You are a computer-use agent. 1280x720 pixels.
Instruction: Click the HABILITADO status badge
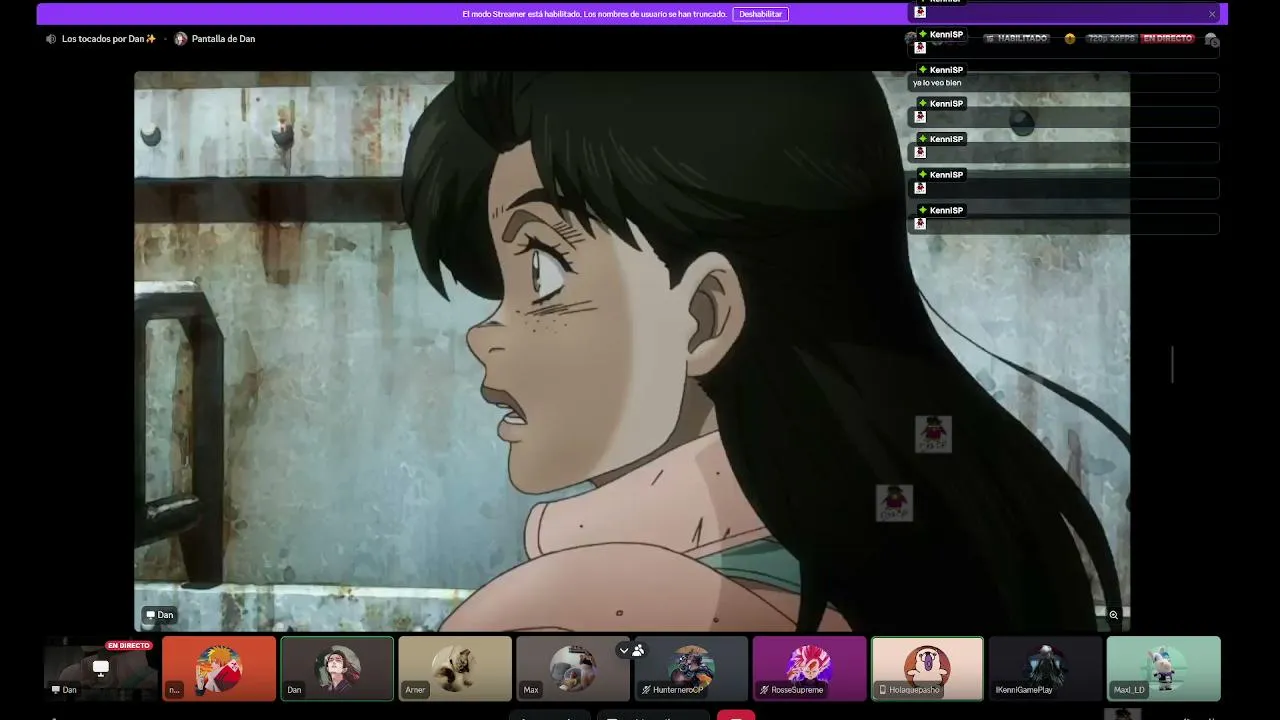click(x=1017, y=39)
